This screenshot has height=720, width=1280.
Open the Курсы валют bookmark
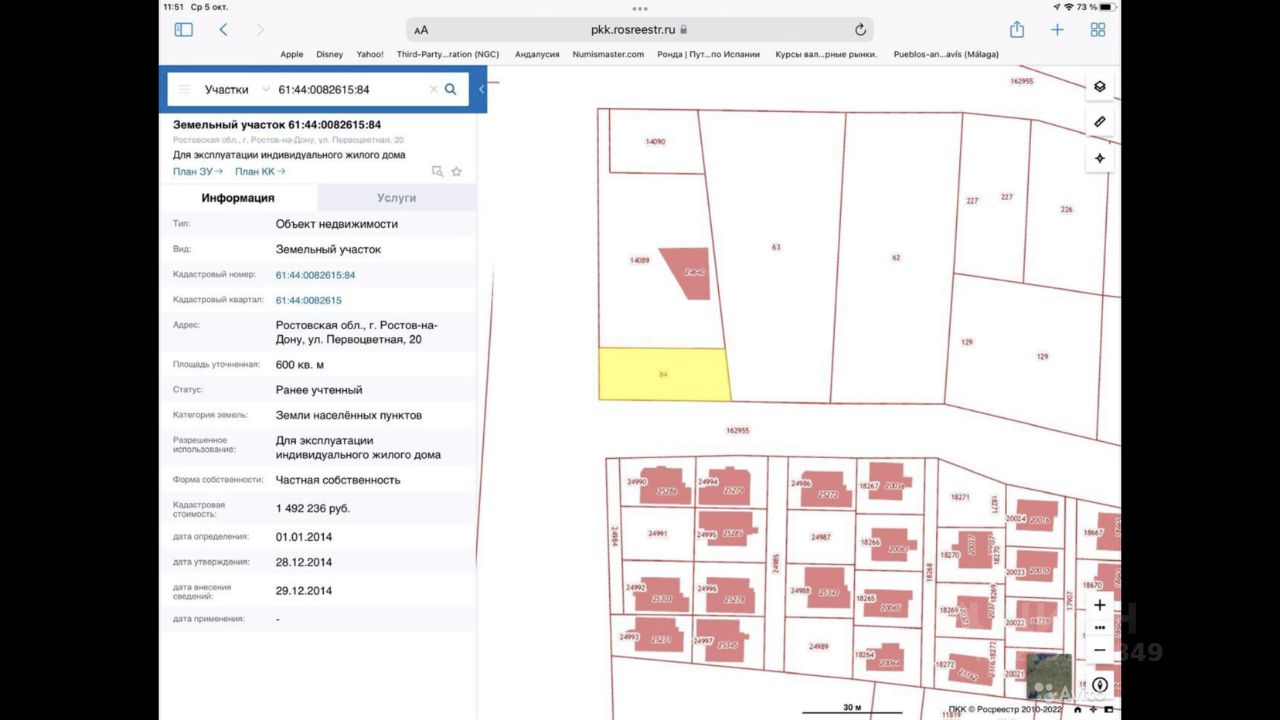(826, 54)
